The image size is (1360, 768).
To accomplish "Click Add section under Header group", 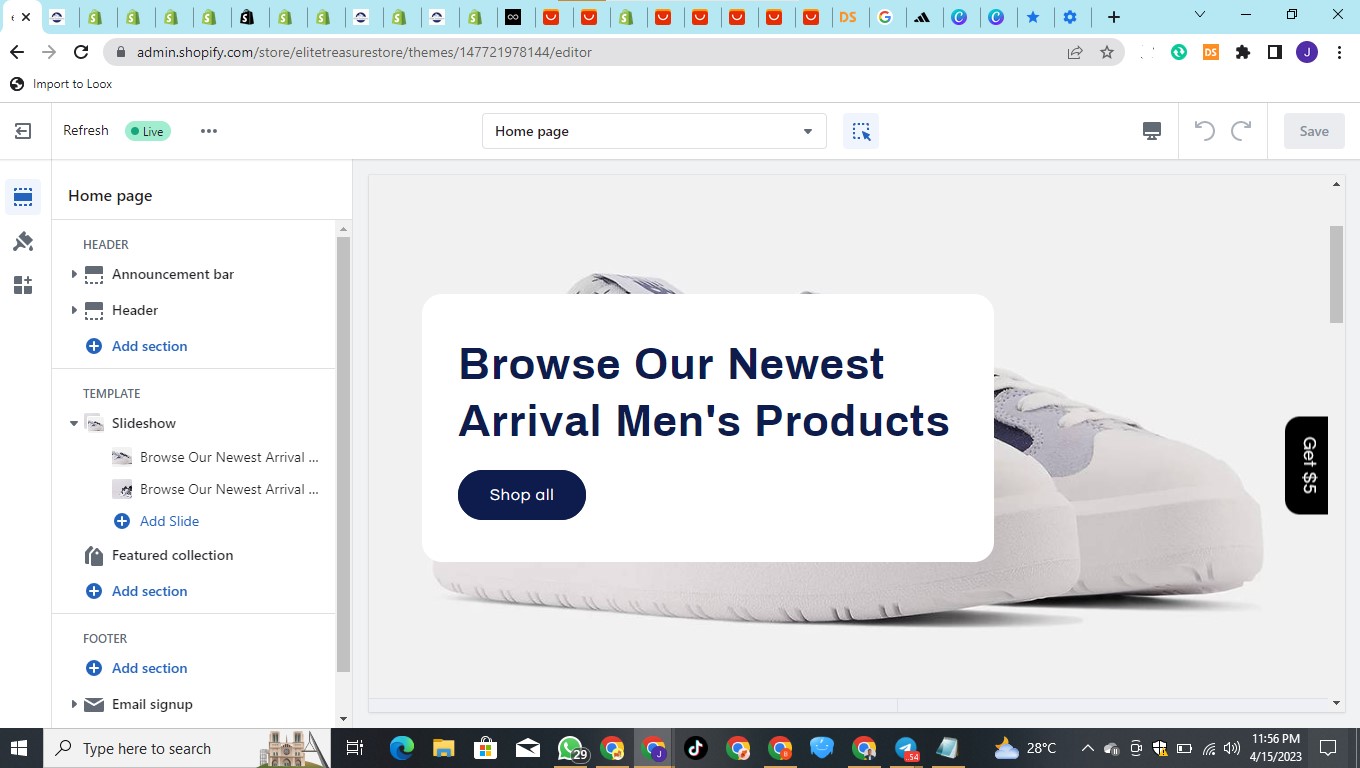I will [x=149, y=346].
